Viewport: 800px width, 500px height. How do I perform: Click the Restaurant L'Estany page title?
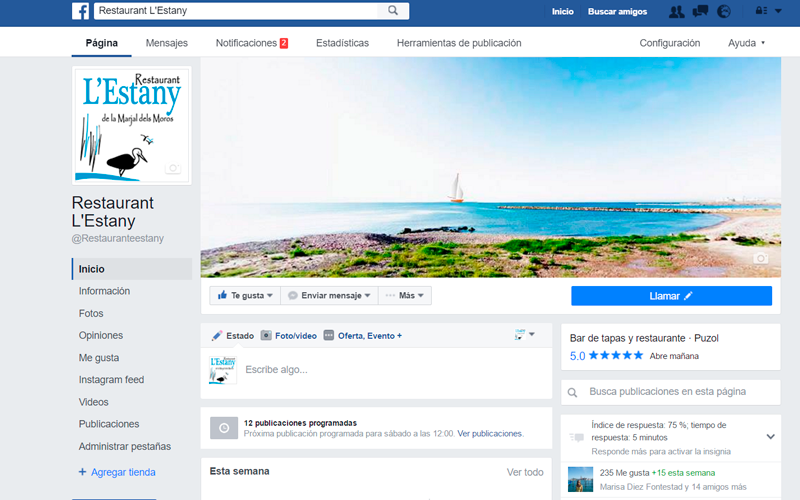(113, 212)
